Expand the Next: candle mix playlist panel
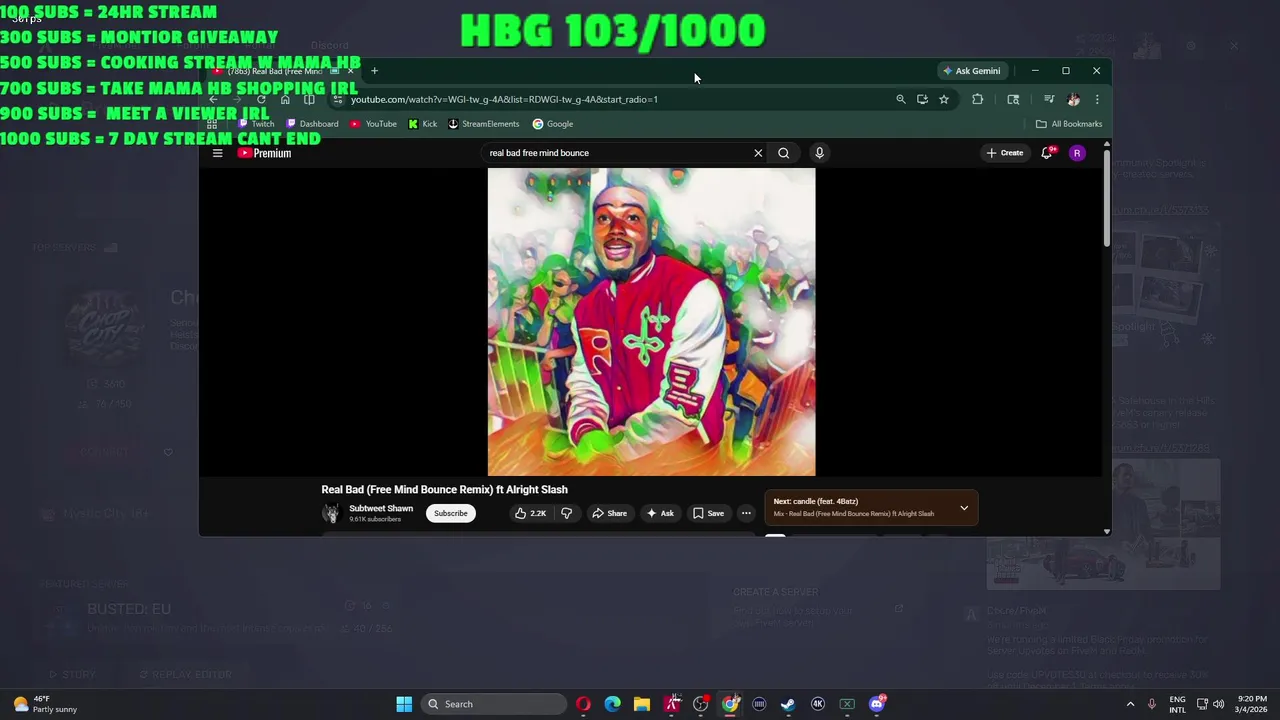The width and height of the screenshot is (1280, 720). (x=964, y=508)
